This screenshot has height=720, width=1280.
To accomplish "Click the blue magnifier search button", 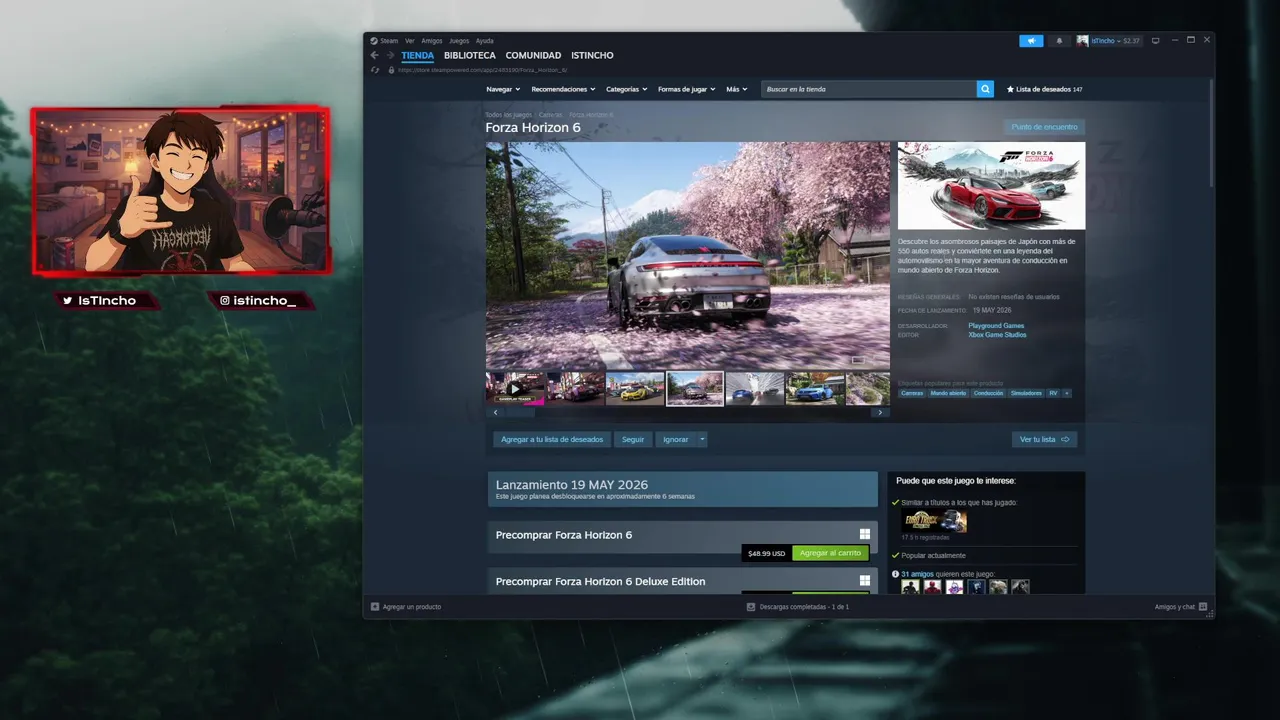I will pyautogui.click(x=985, y=89).
